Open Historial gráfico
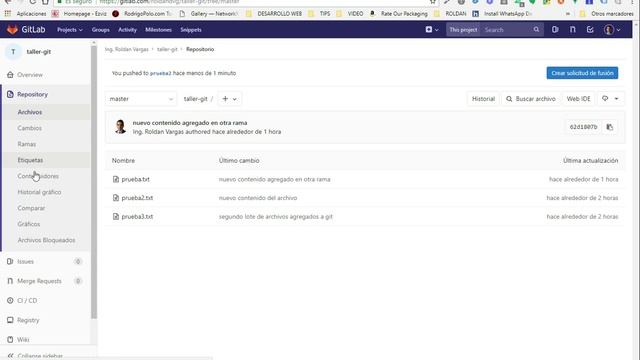This screenshot has width=640, height=360. (x=39, y=192)
